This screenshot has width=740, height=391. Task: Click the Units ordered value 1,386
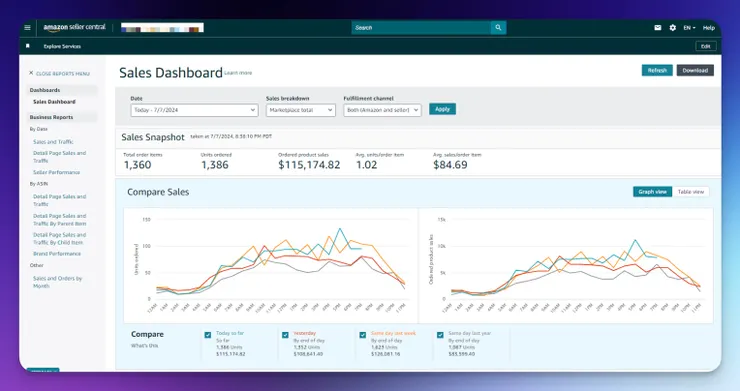(x=215, y=165)
